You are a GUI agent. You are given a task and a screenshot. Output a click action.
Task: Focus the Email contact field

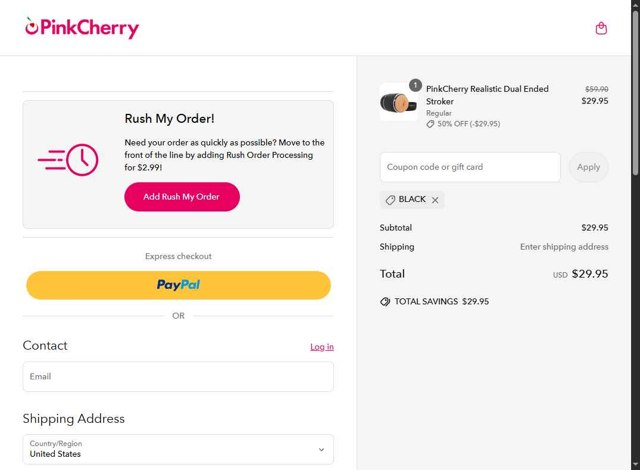click(x=178, y=376)
